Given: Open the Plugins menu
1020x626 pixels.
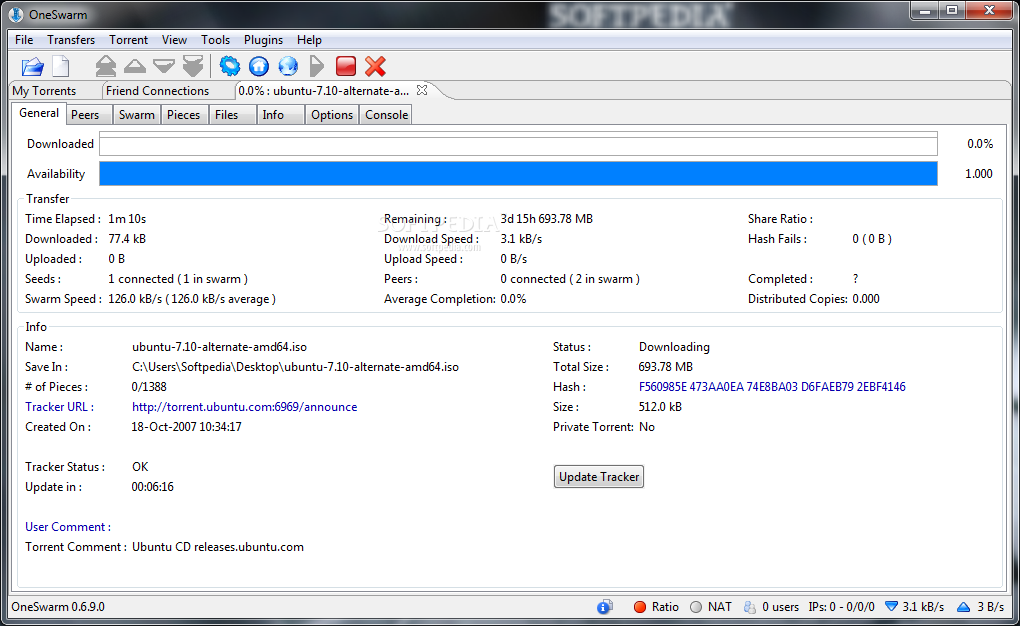Looking at the screenshot, I should (263, 40).
